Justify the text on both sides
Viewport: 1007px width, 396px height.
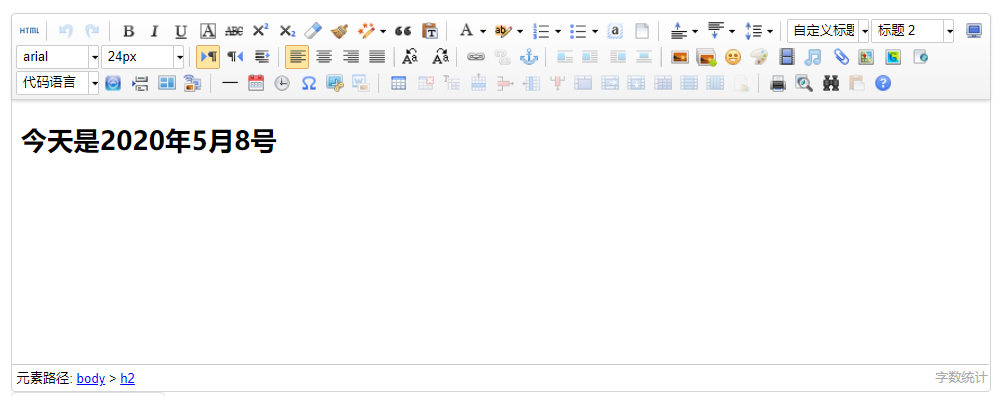378,57
